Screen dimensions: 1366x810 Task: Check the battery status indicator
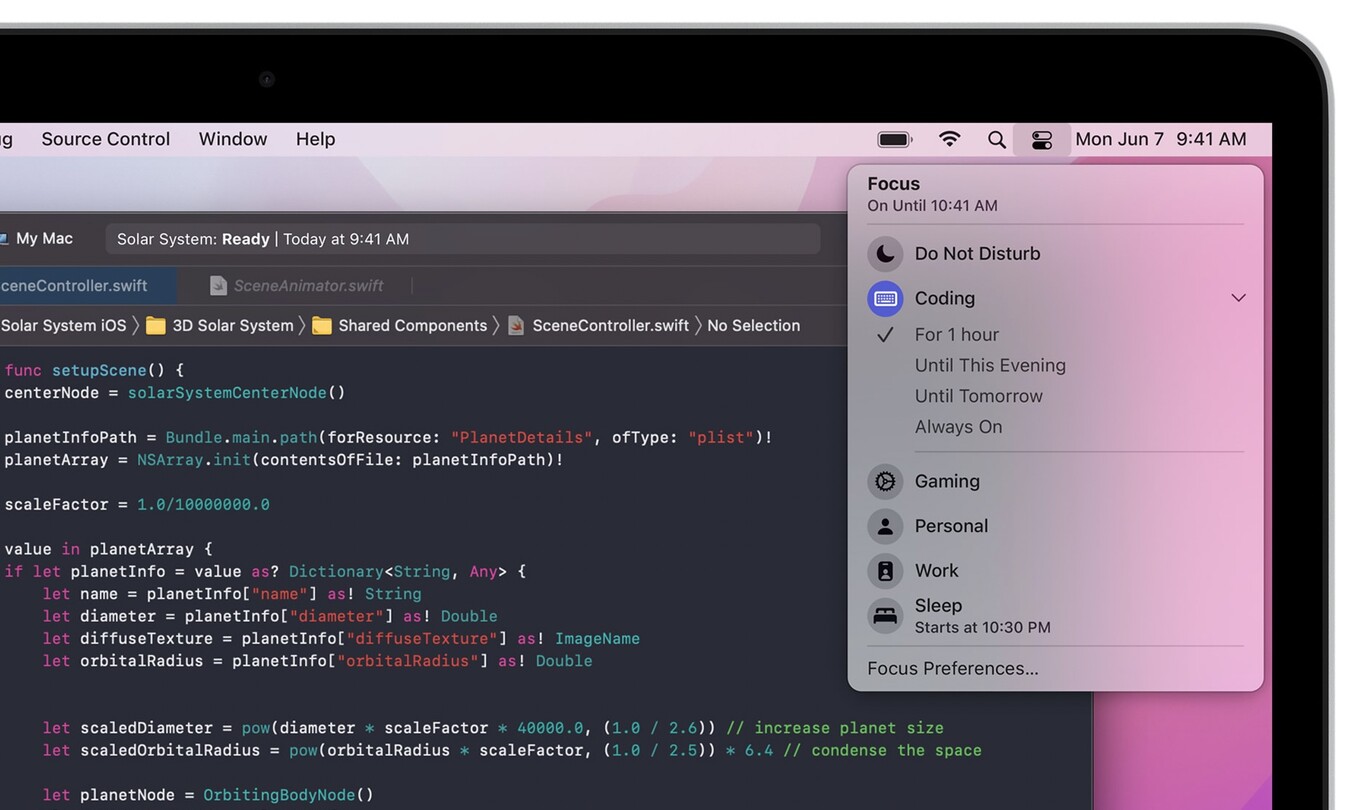click(x=893, y=139)
